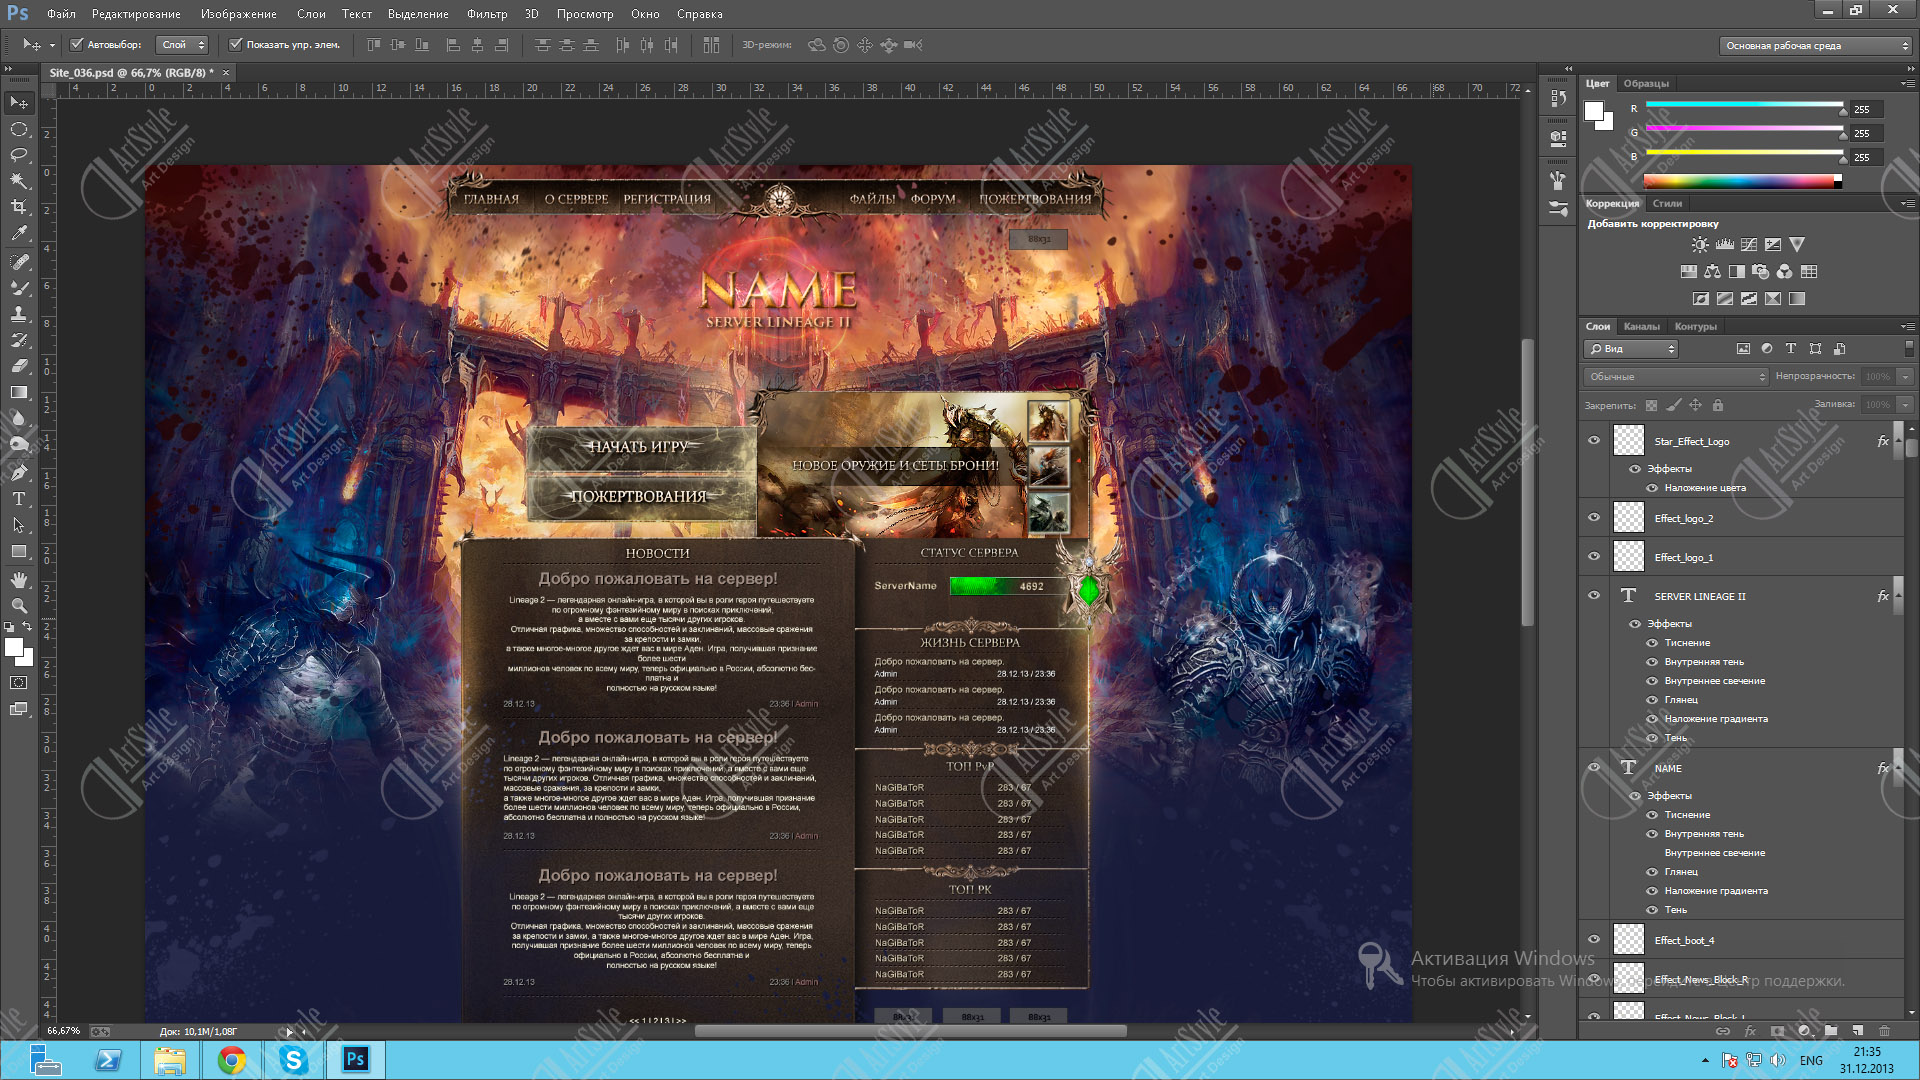Toggle Gloss effect on SERVER LINEAGE II

coord(1652,700)
